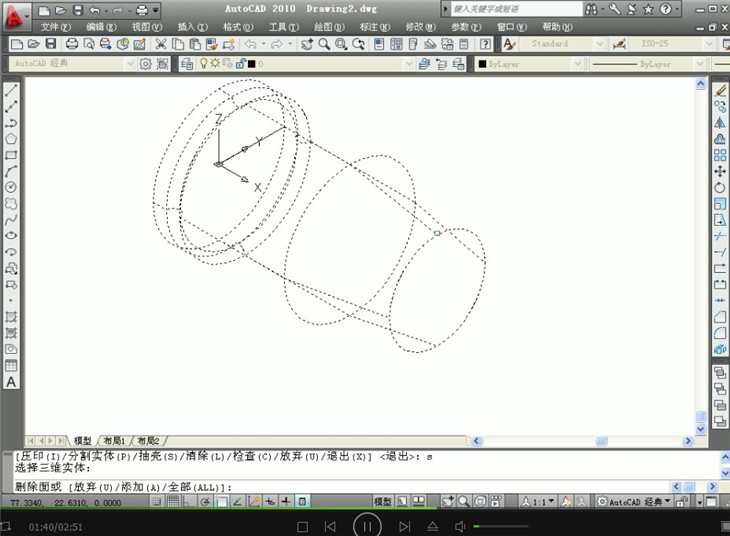
Task: Switch to the 布局1 tab
Action: 114,441
